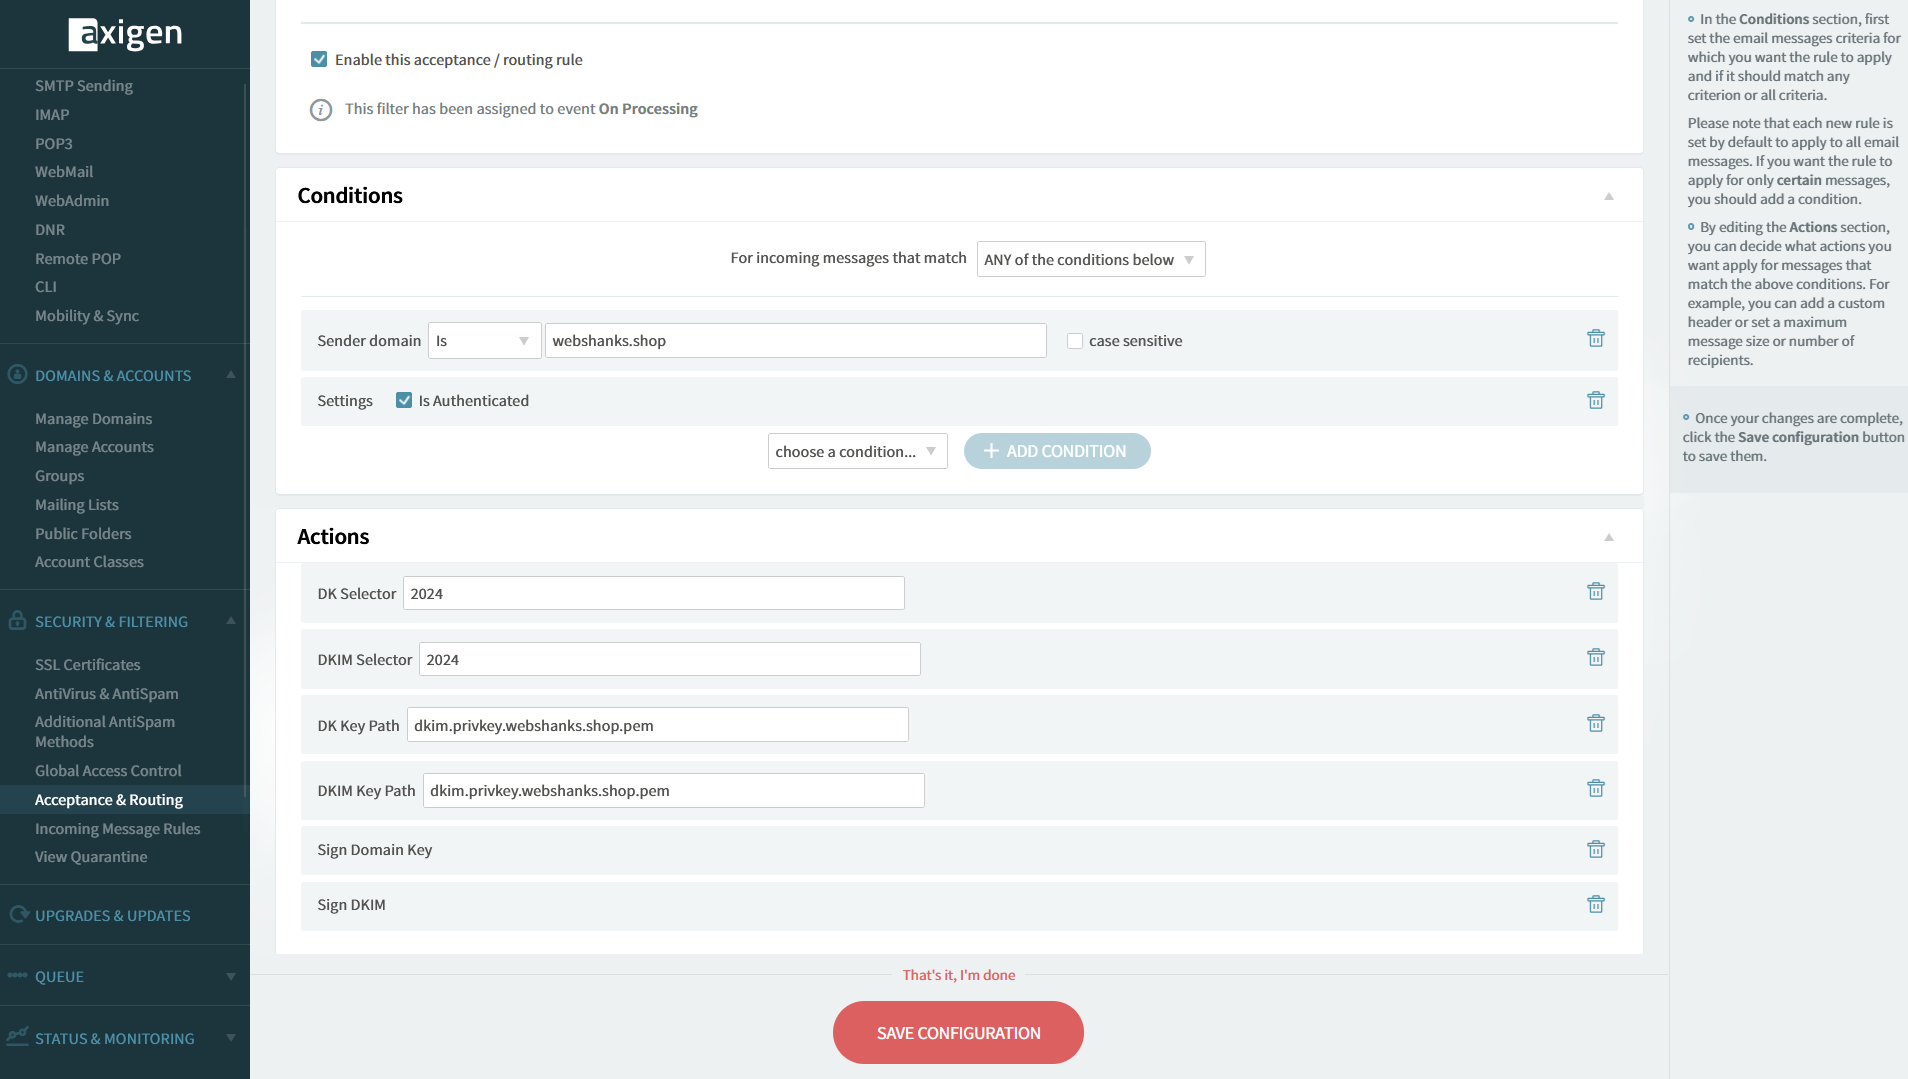Click the DKIM Key Path input field
The width and height of the screenshot is (1908, 1079).
(674, 790)
